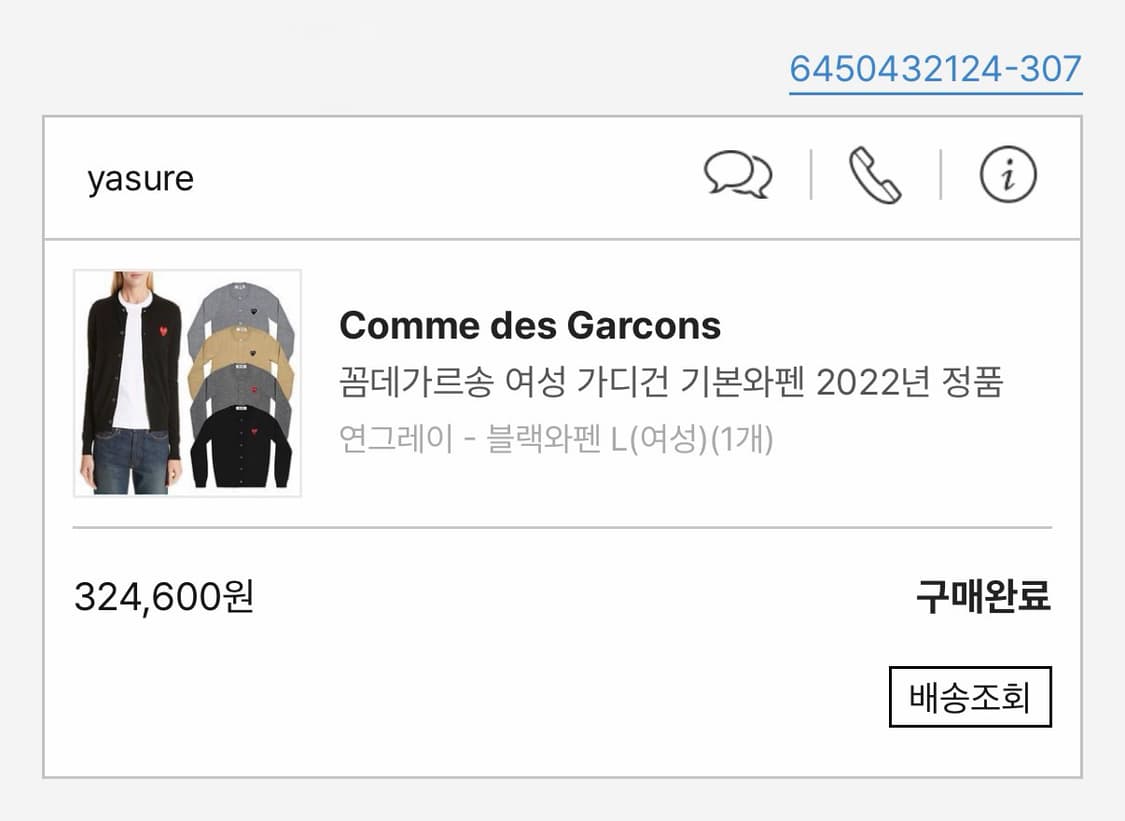Screen dimensions: 1125x821
Task: Click the seller name yasure
Action: (140, 179)
